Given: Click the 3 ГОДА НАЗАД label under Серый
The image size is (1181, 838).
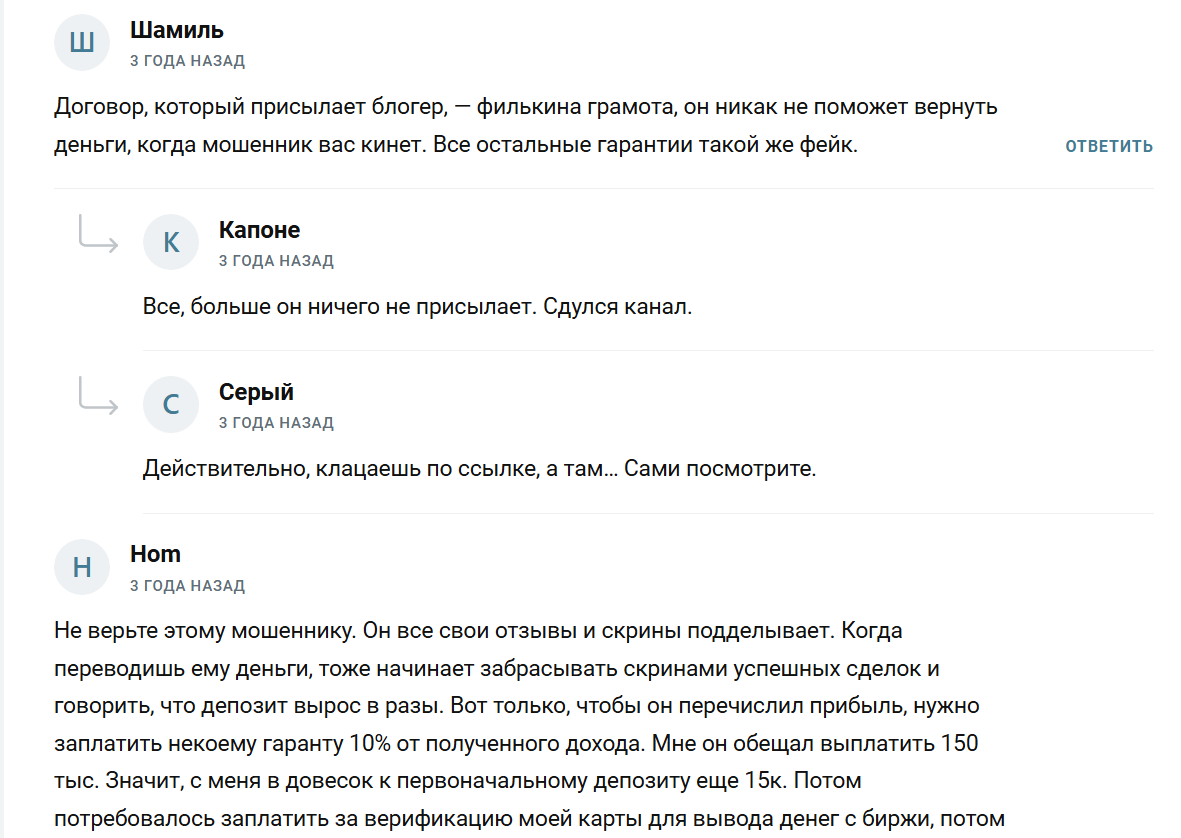Looking at the screenshot, I should (276, 422).
